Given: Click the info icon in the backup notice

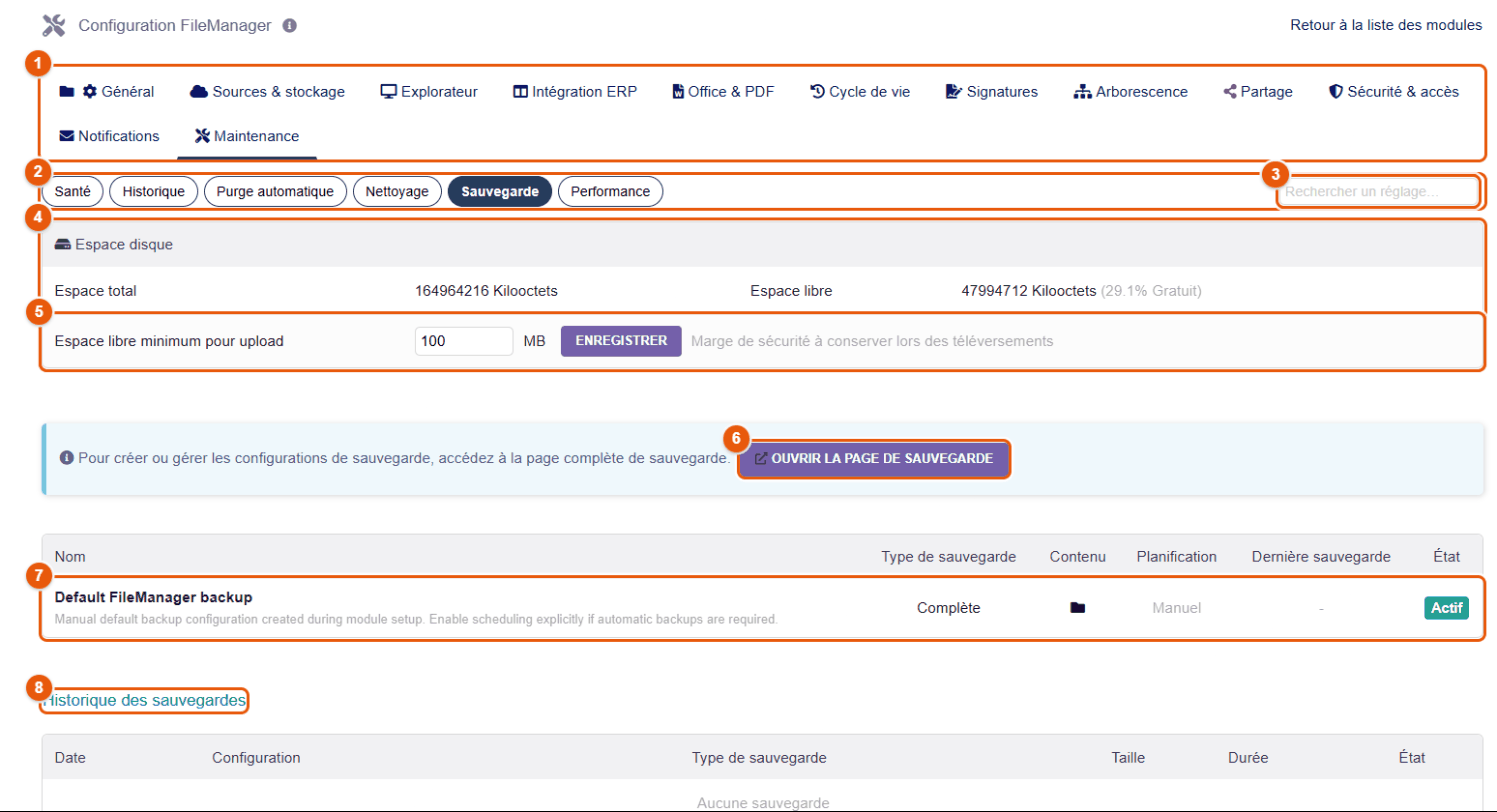Looking at the screenshot, I should [67, 458].
